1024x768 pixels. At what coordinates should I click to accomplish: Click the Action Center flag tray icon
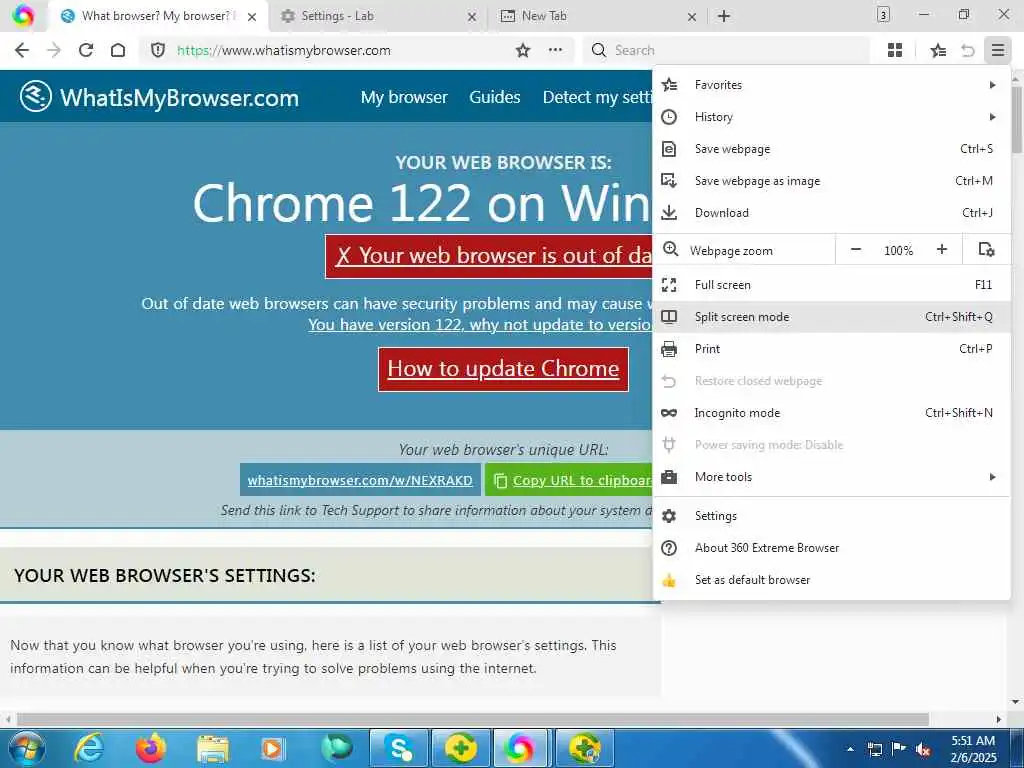pyautogui.click(x=899, y=749)
